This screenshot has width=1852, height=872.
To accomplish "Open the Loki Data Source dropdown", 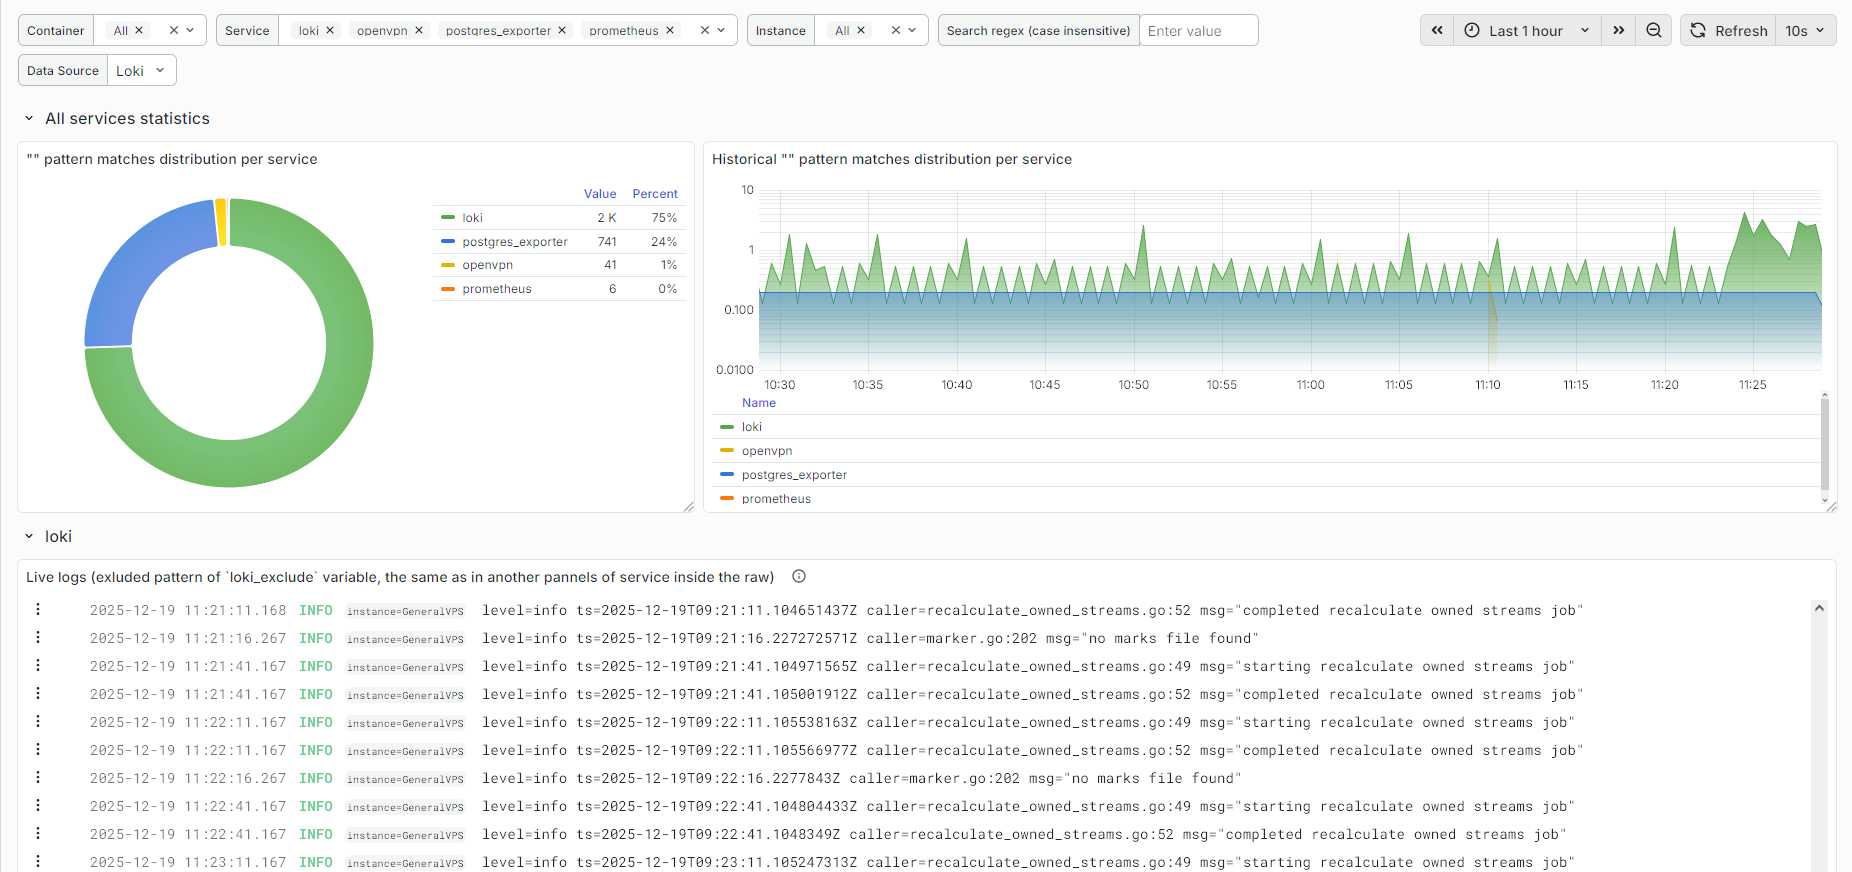I will point(141,70).
